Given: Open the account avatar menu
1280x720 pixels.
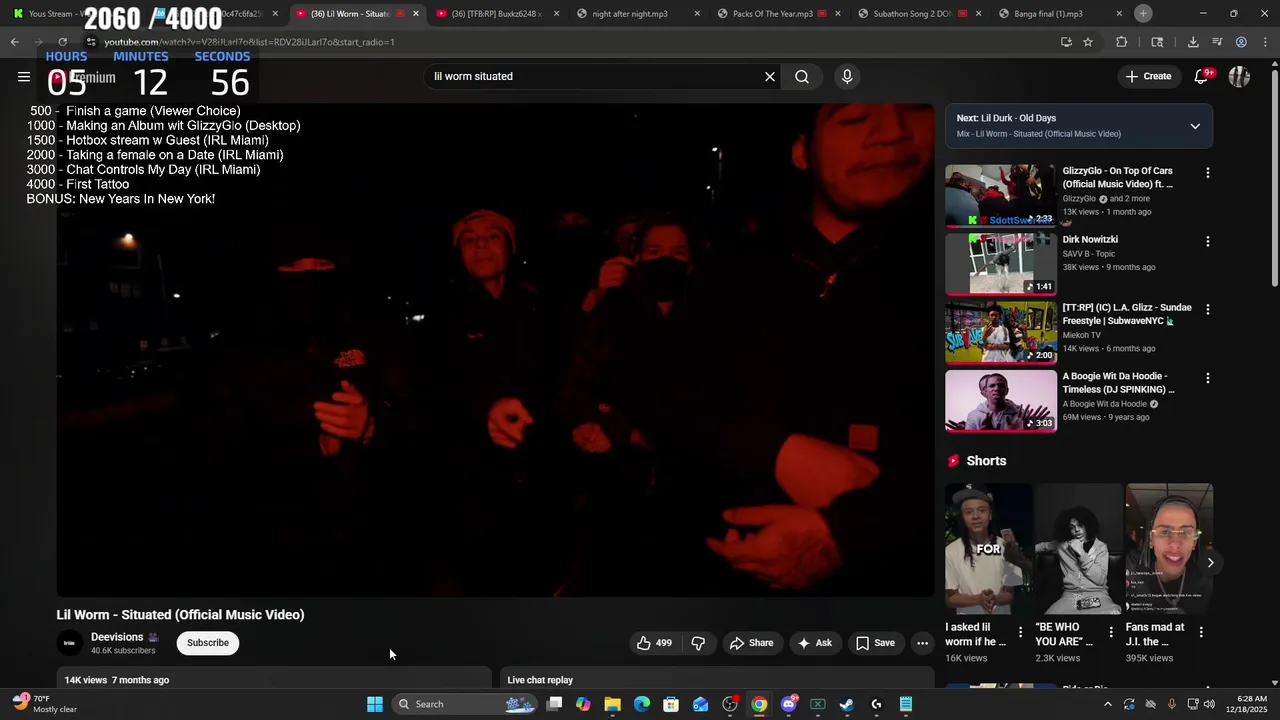Looking at the screenshot, I should pyautogui.click(x=1239, y=76).
